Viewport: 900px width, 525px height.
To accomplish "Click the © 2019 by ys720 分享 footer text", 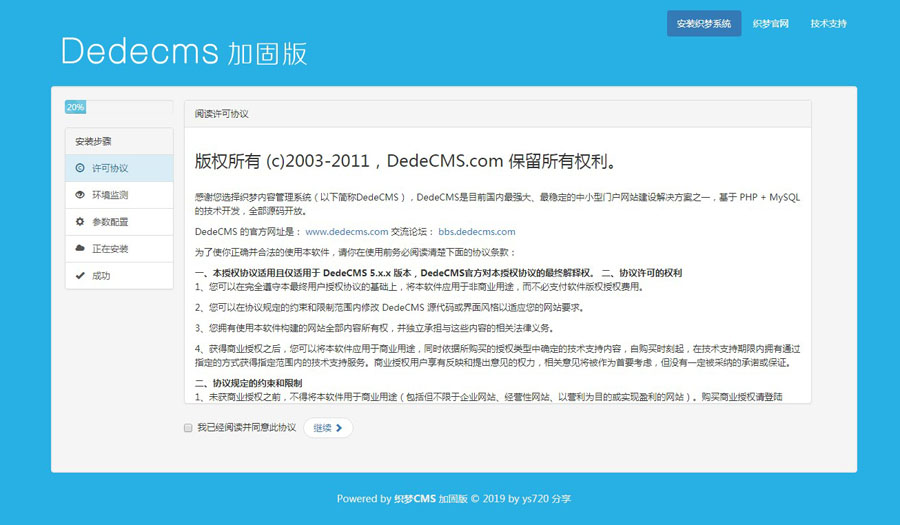I will coord(521,499).
